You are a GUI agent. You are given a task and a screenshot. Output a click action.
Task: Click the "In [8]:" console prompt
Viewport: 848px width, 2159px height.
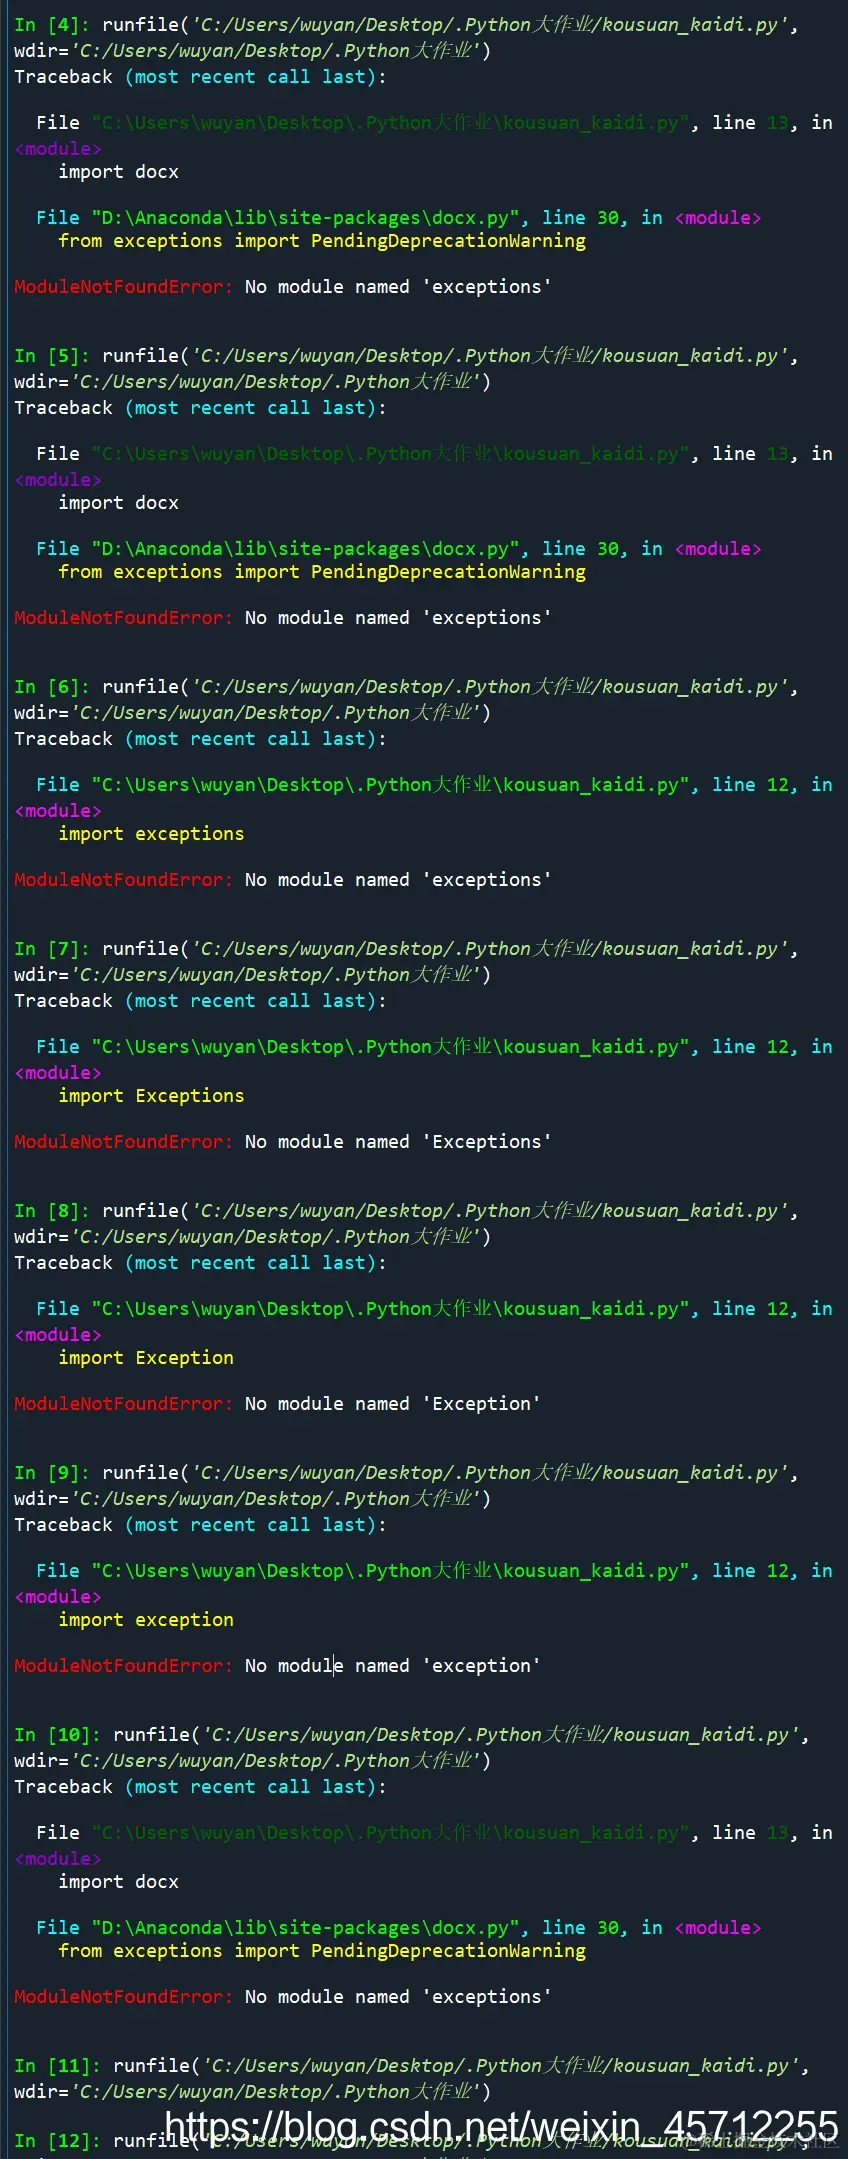click(x=52, y=1211)
